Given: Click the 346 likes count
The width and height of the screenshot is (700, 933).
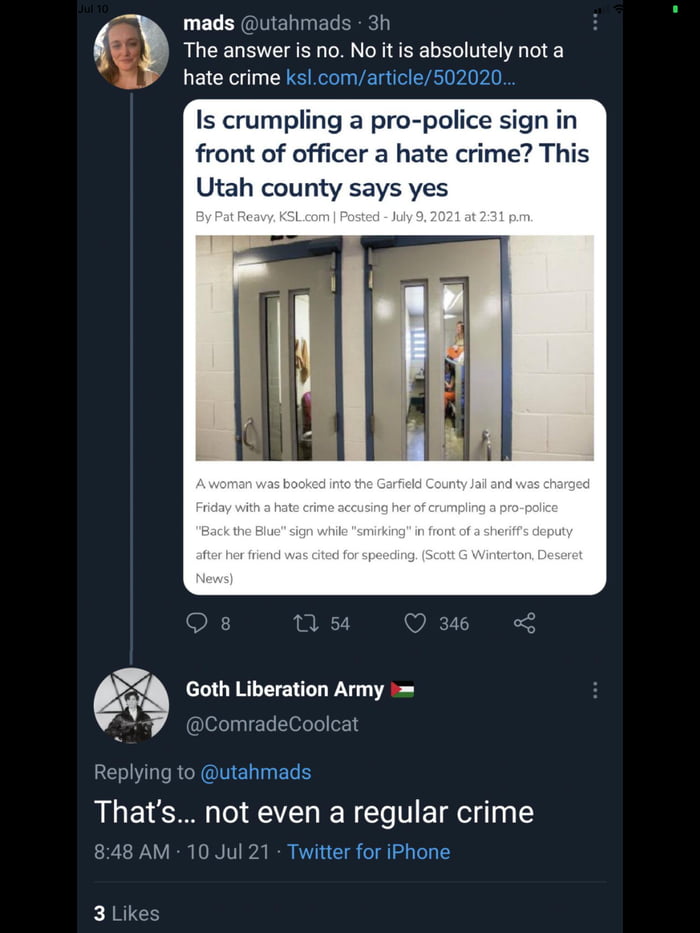Looking at the screenshot, I should 453,623.
